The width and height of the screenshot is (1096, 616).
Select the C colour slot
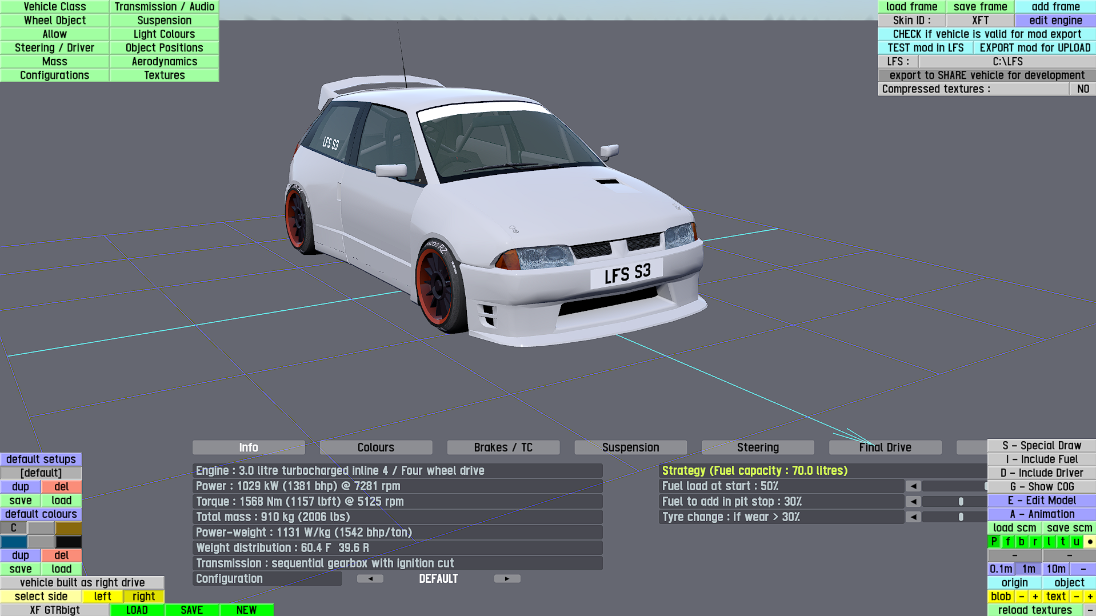click(x=13, y=528)
